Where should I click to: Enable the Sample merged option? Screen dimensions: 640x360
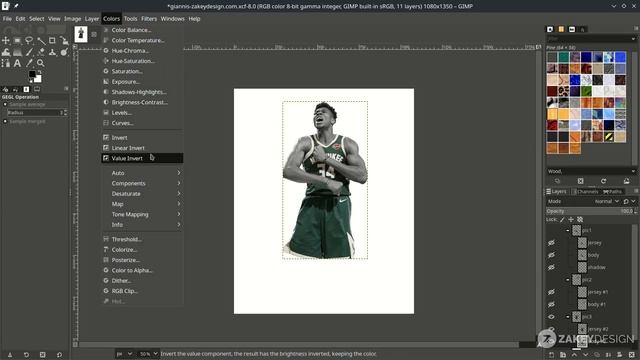(x=5, y=122)
